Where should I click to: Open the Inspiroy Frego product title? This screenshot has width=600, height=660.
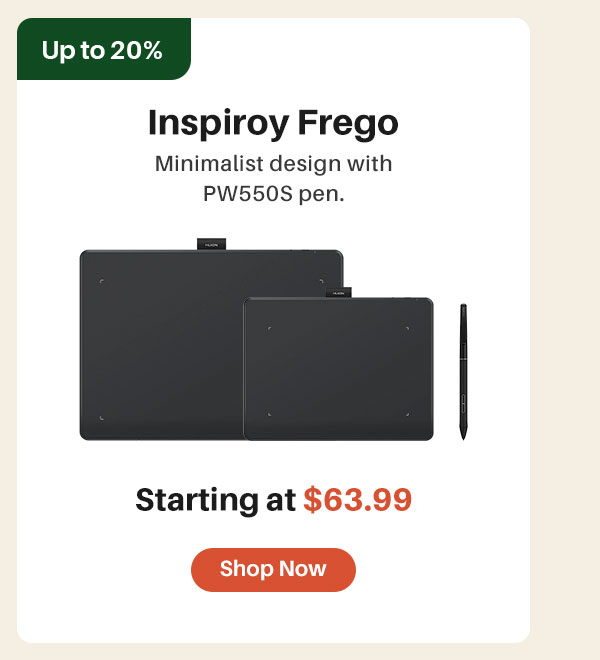tap(273, 122)
